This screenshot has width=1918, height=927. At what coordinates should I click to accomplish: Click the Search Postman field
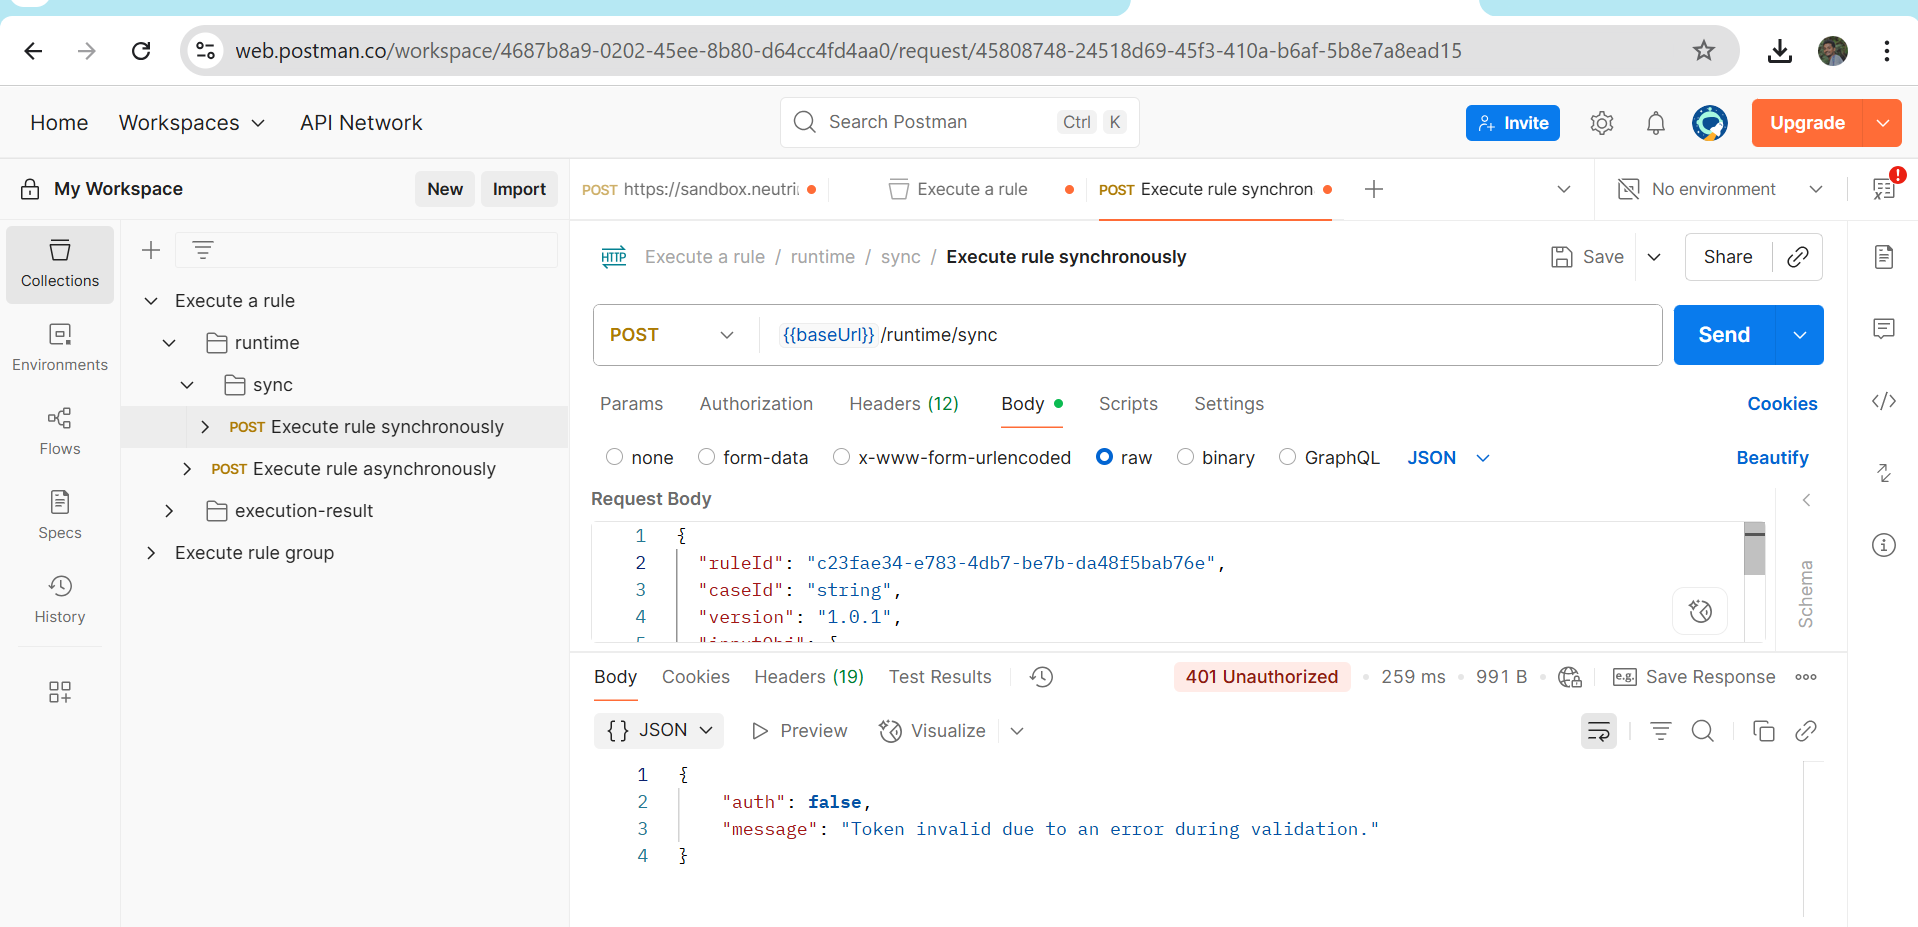959,122
